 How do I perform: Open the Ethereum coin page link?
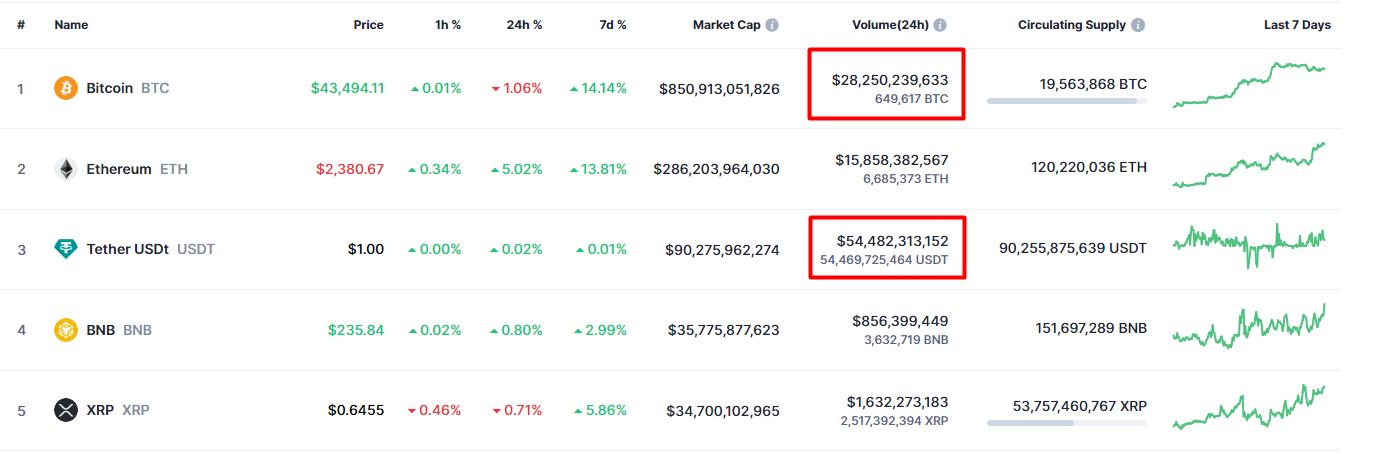point(119,169)
